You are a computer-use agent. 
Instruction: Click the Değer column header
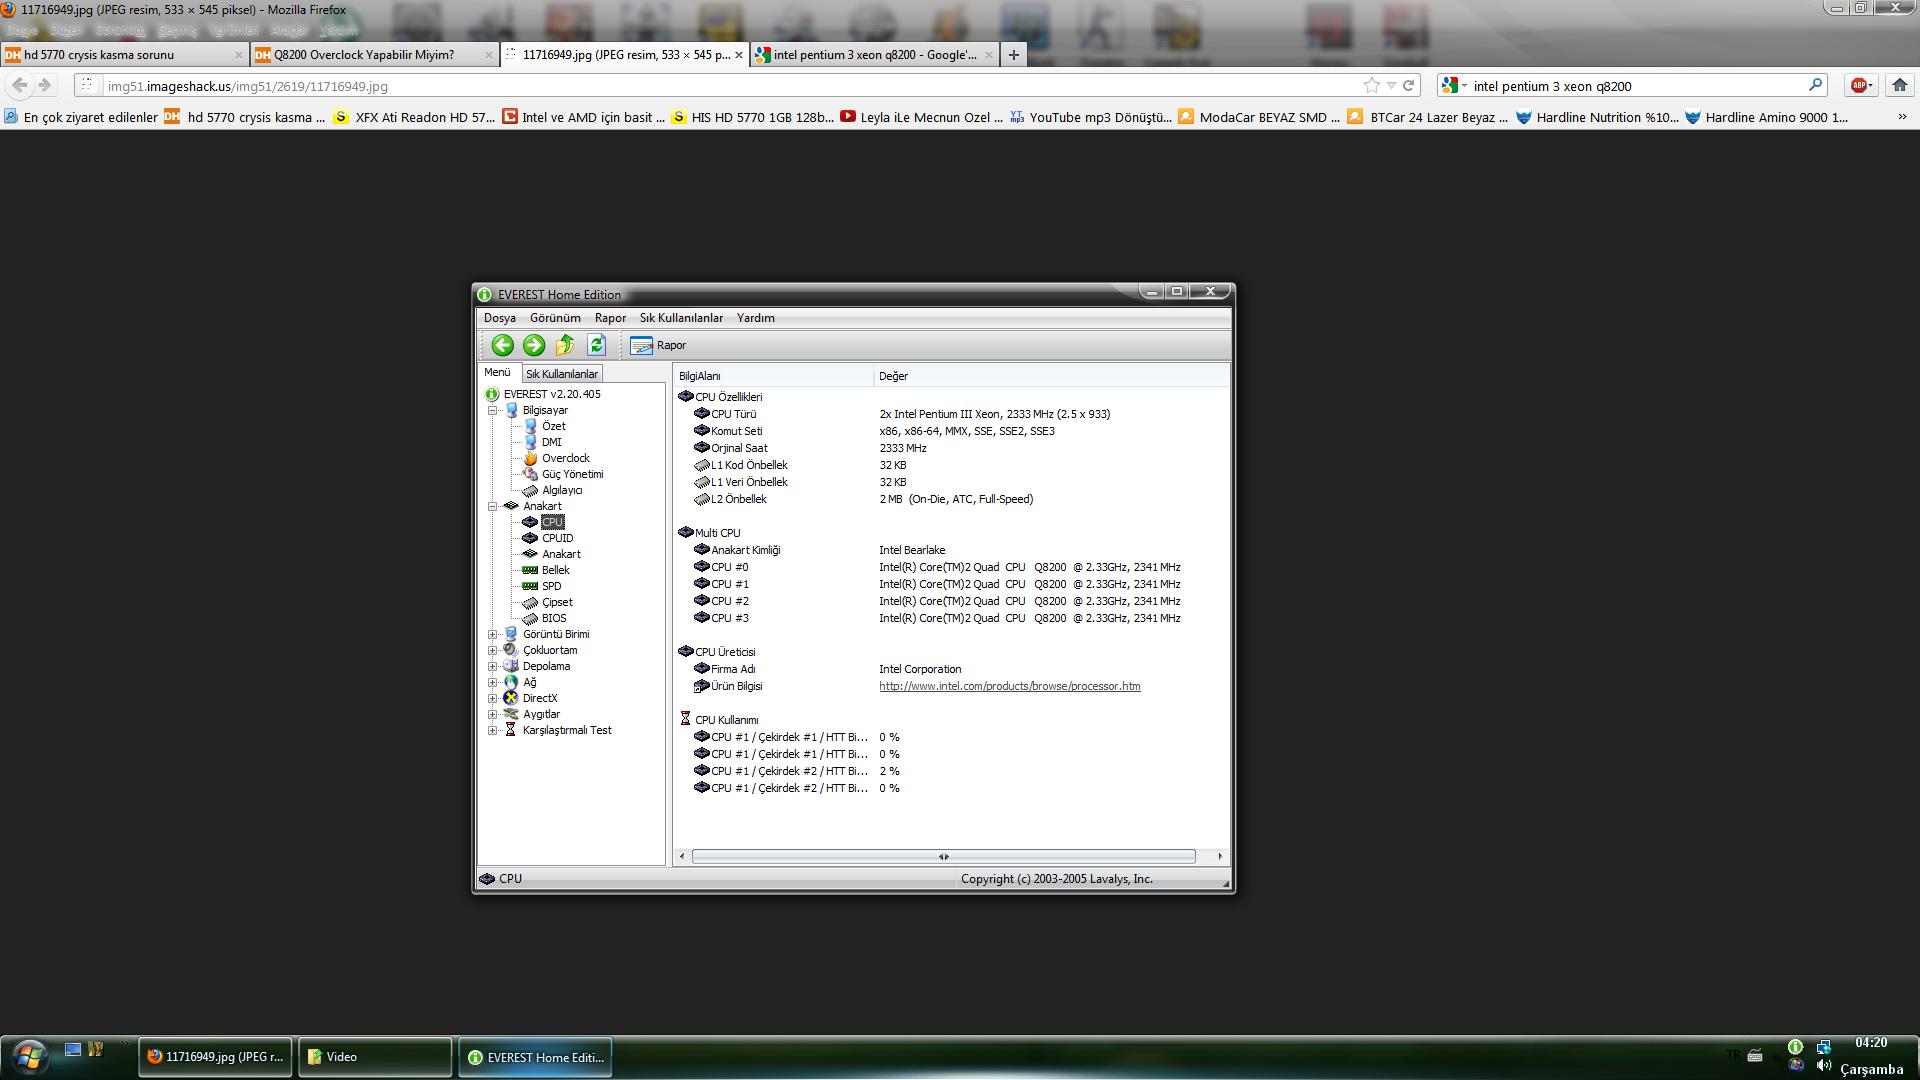click(x=1051, y=376)
